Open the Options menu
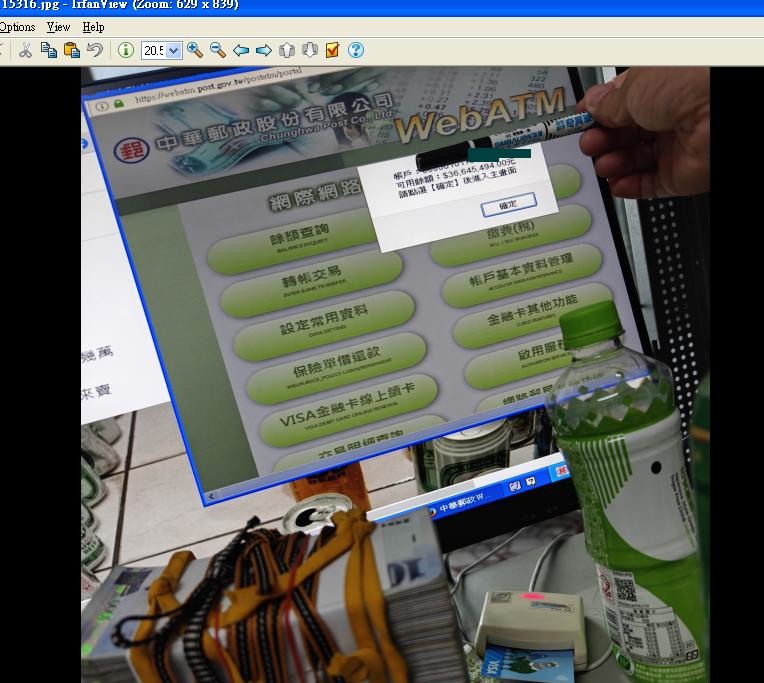This screenshot has width=764, height=683. 18,27
